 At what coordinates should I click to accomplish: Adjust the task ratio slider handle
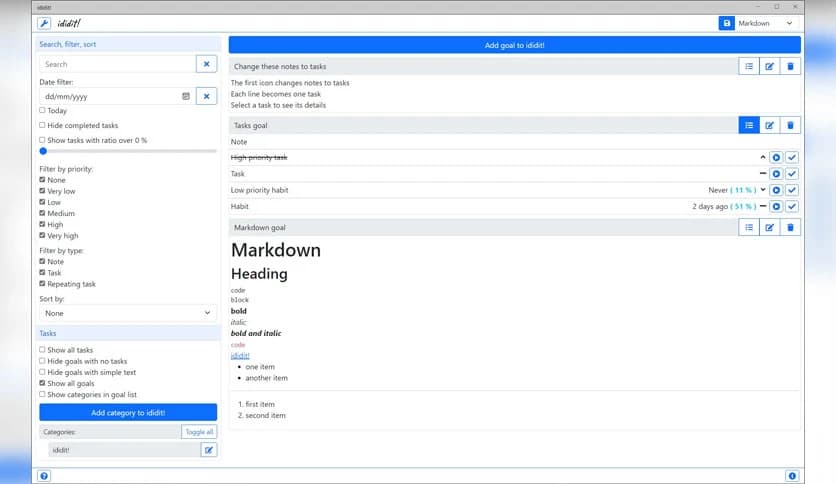[x=43, y=151]
